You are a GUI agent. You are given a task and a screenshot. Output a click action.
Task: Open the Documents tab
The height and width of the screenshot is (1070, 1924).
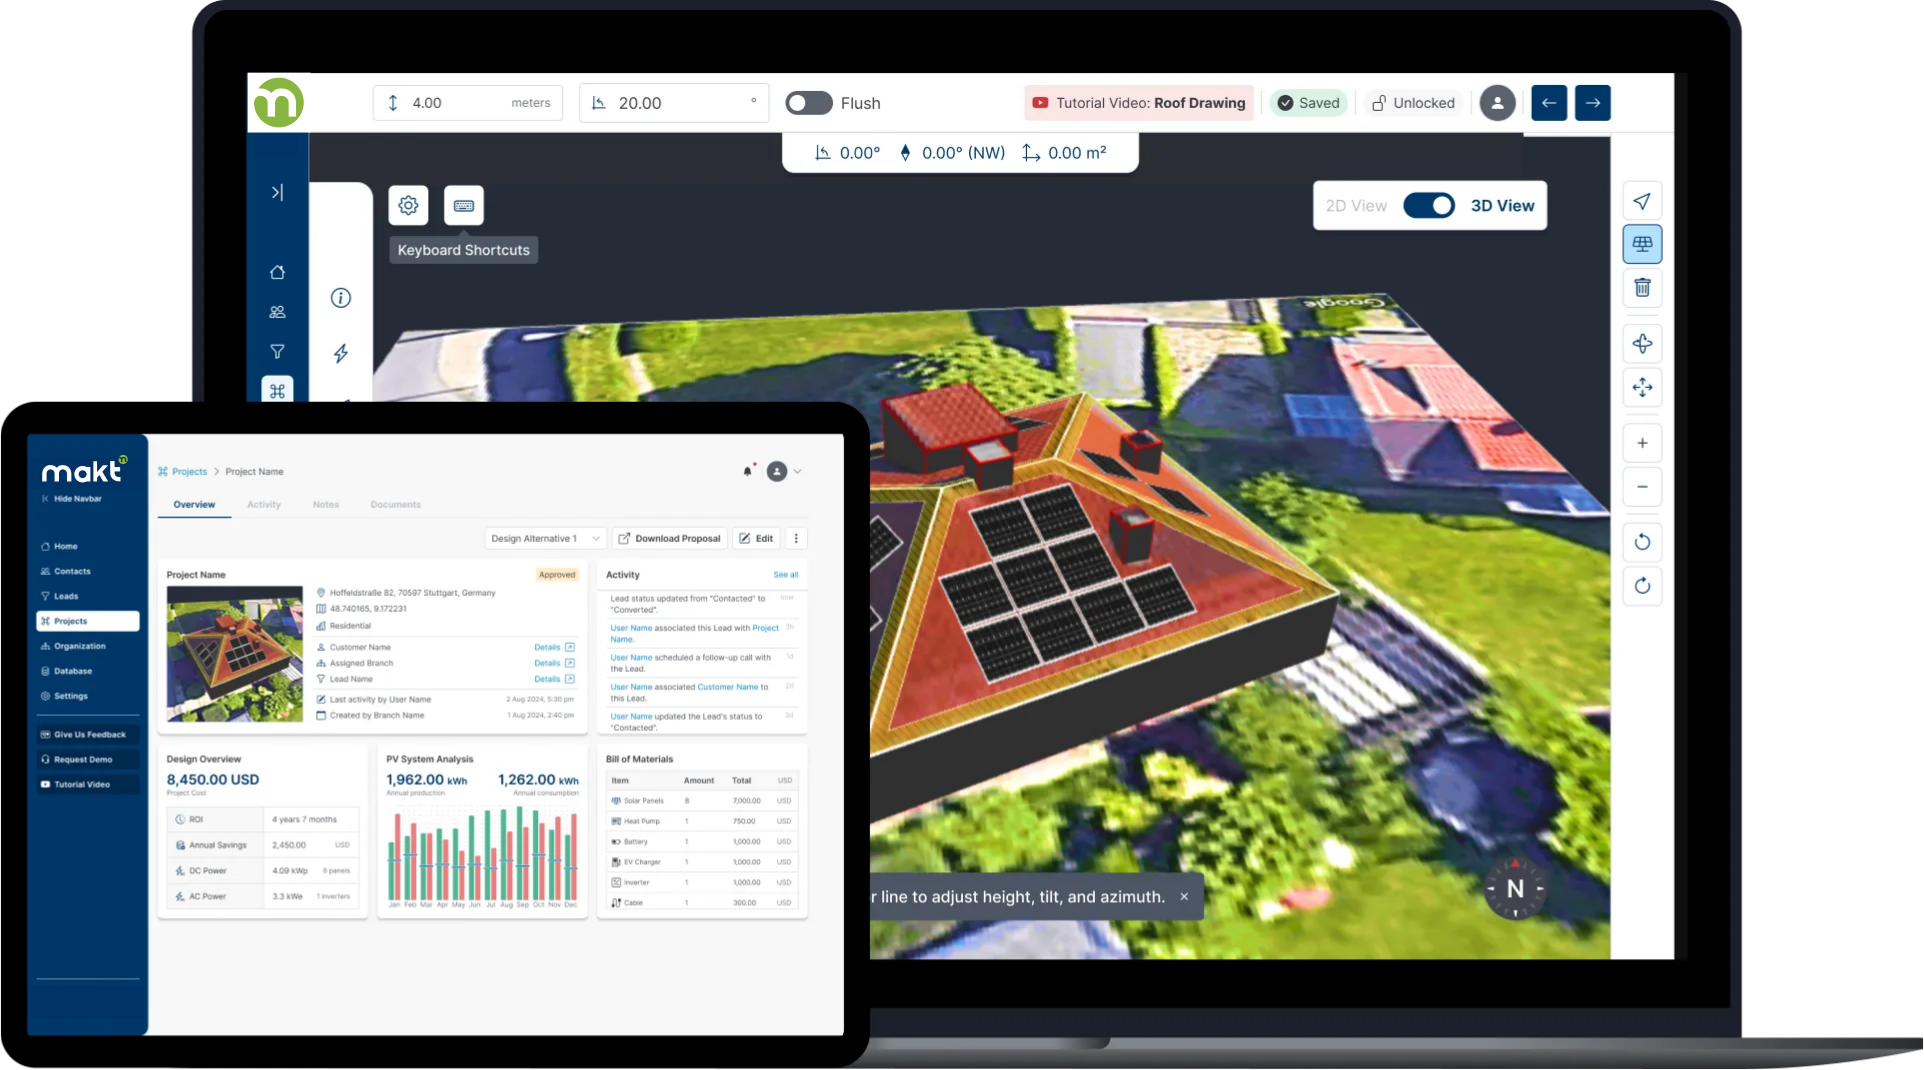point(395,505)
